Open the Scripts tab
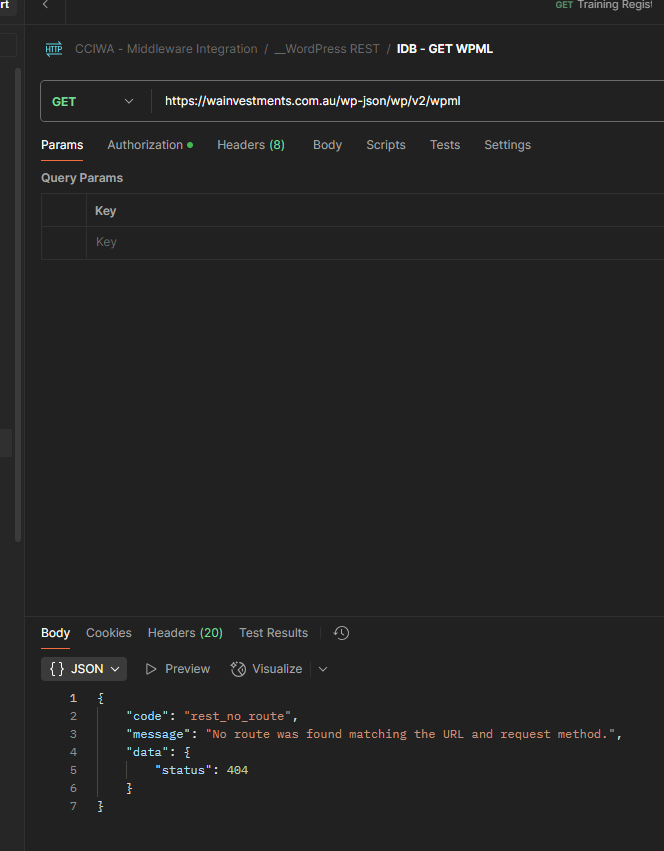The image size is (664, 851). pos(385,145)
